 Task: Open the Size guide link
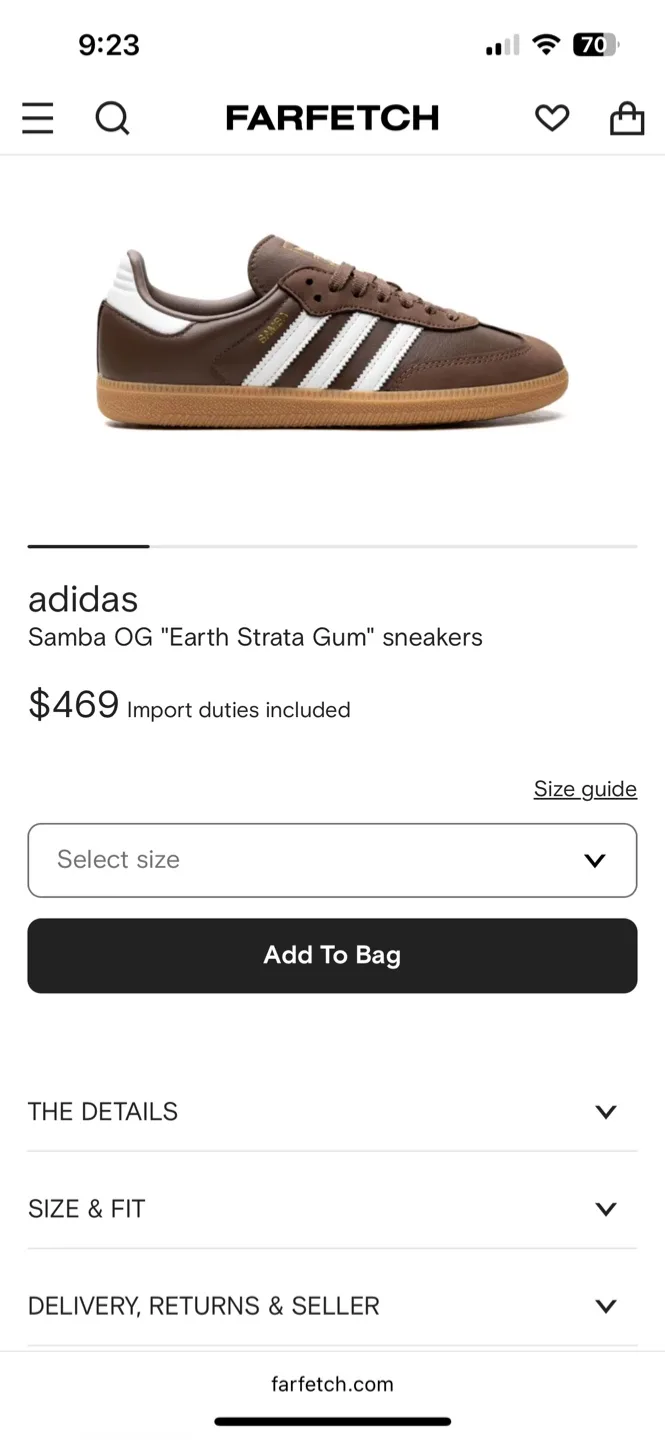point(585,789)
